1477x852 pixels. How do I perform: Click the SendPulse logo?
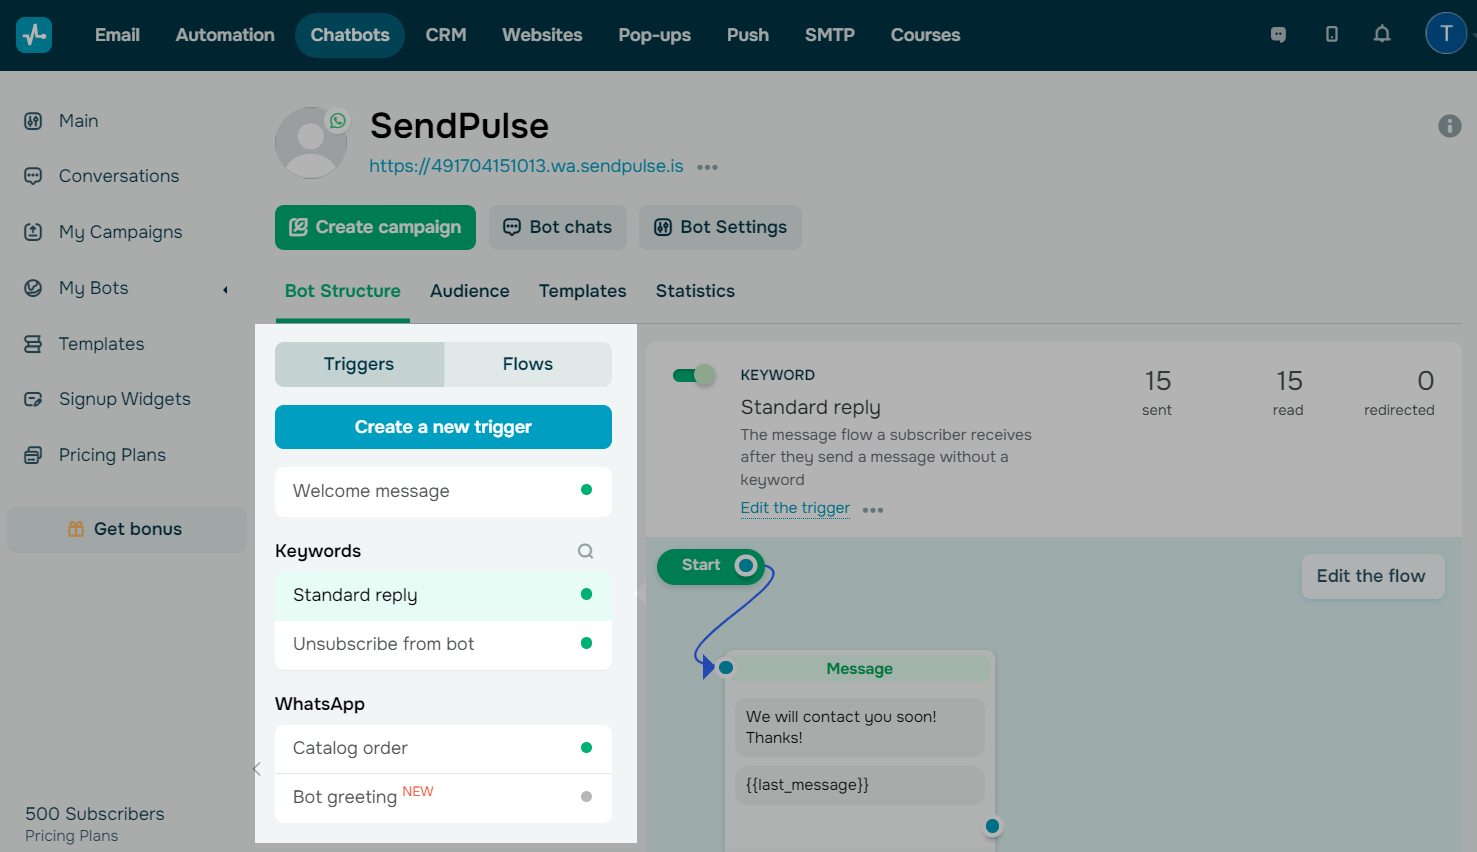point(33,34)
